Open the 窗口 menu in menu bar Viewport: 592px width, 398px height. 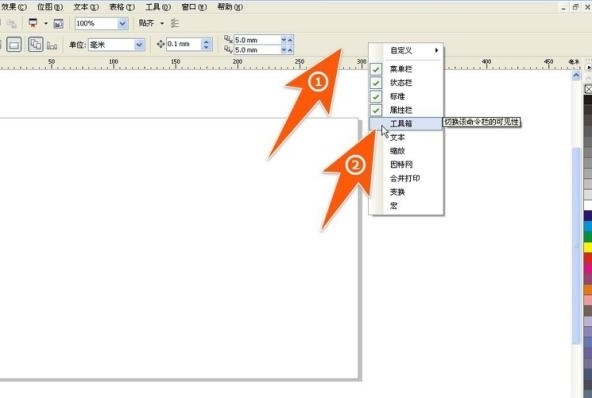[x=194, y=7]
